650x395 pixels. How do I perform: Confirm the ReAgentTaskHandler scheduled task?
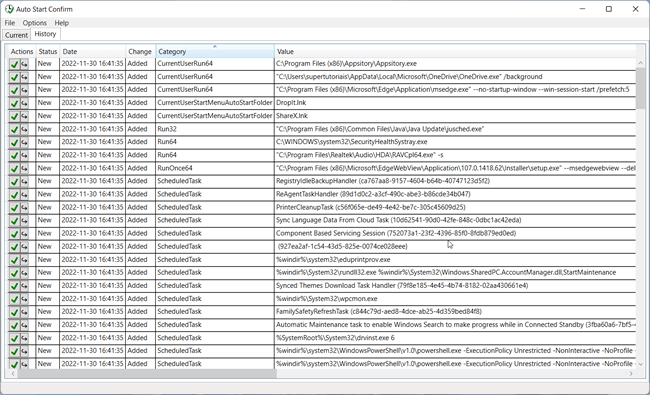(x=15, y=195)
